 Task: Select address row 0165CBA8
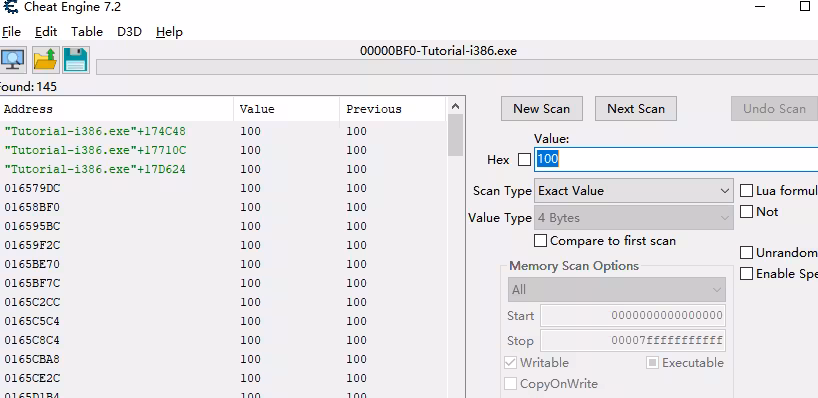click(223, 359)
